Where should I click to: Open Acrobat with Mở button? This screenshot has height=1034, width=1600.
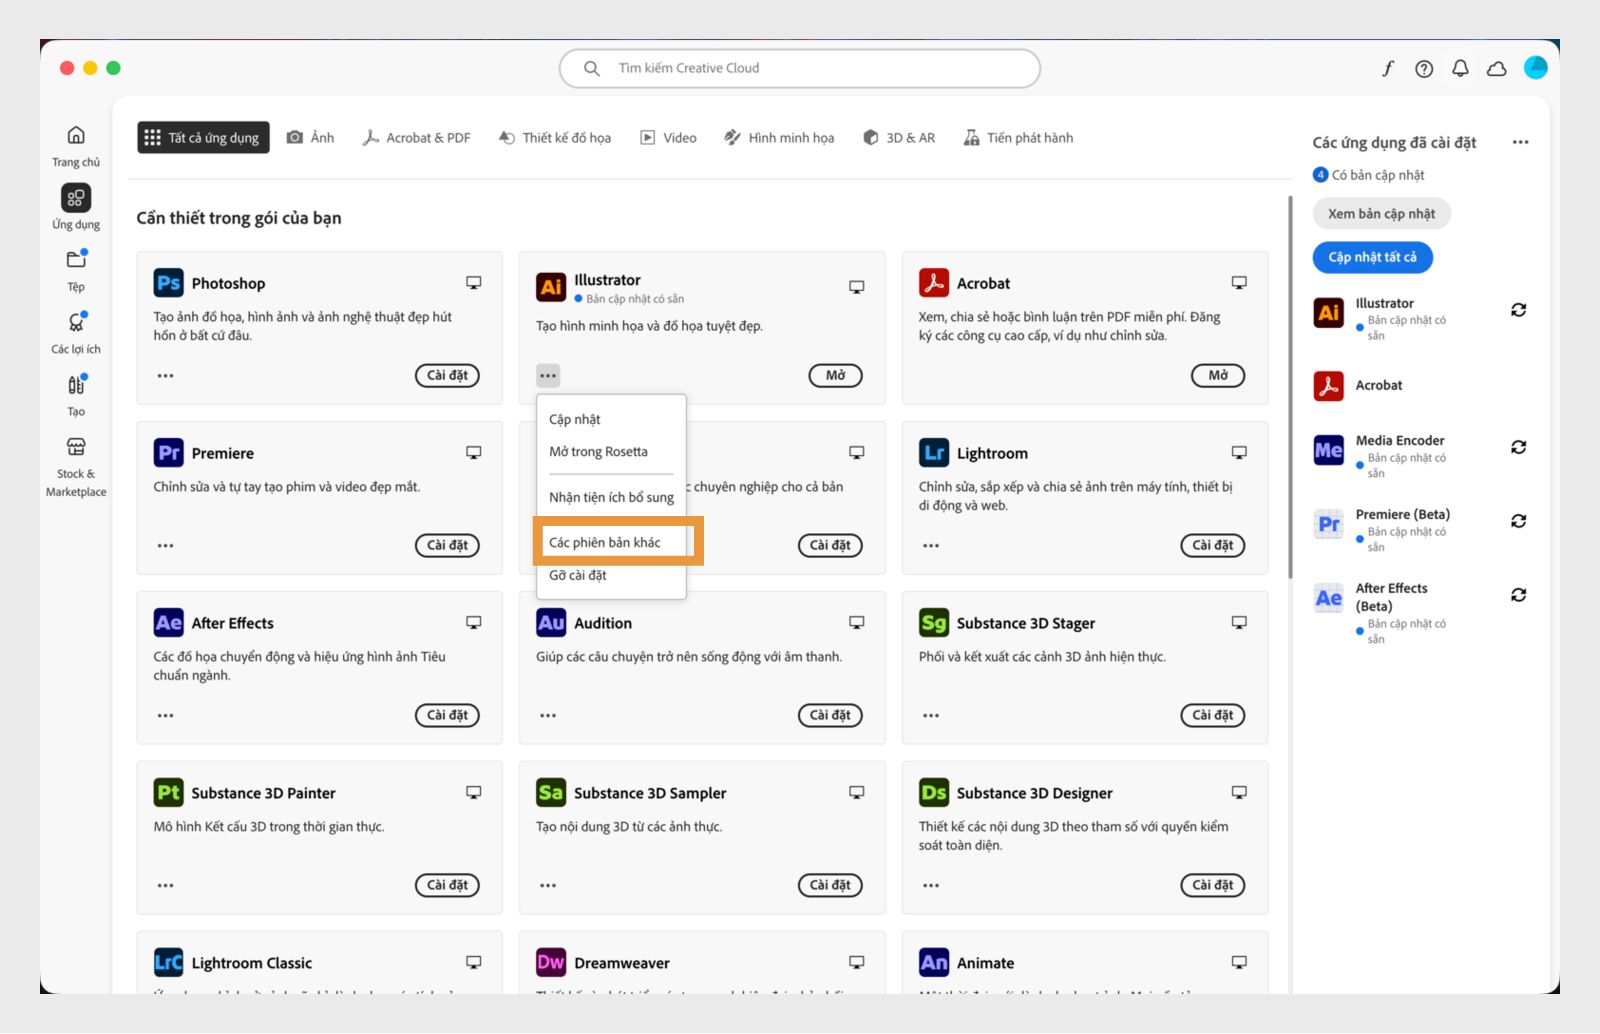coord(1218,376)
